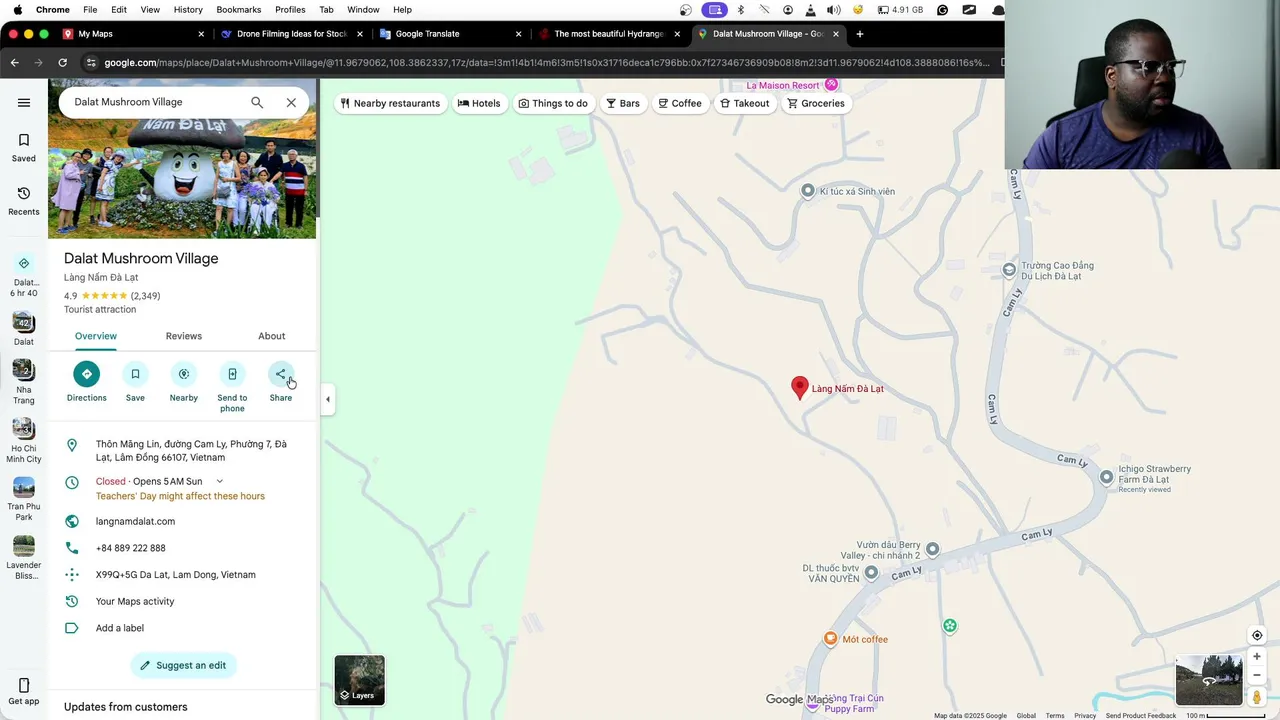The width and height of the screenshot is (1280, 720).
Task: Filter by Nearby restaurants chip
Action: [x=390, y=103]
